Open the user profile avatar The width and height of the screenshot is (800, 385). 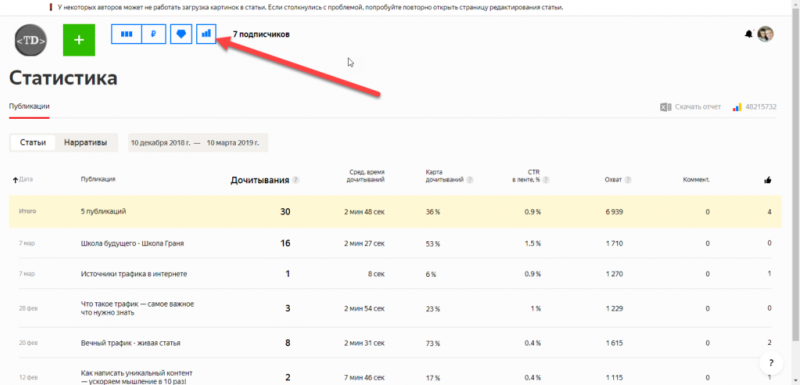coord(765,34)
